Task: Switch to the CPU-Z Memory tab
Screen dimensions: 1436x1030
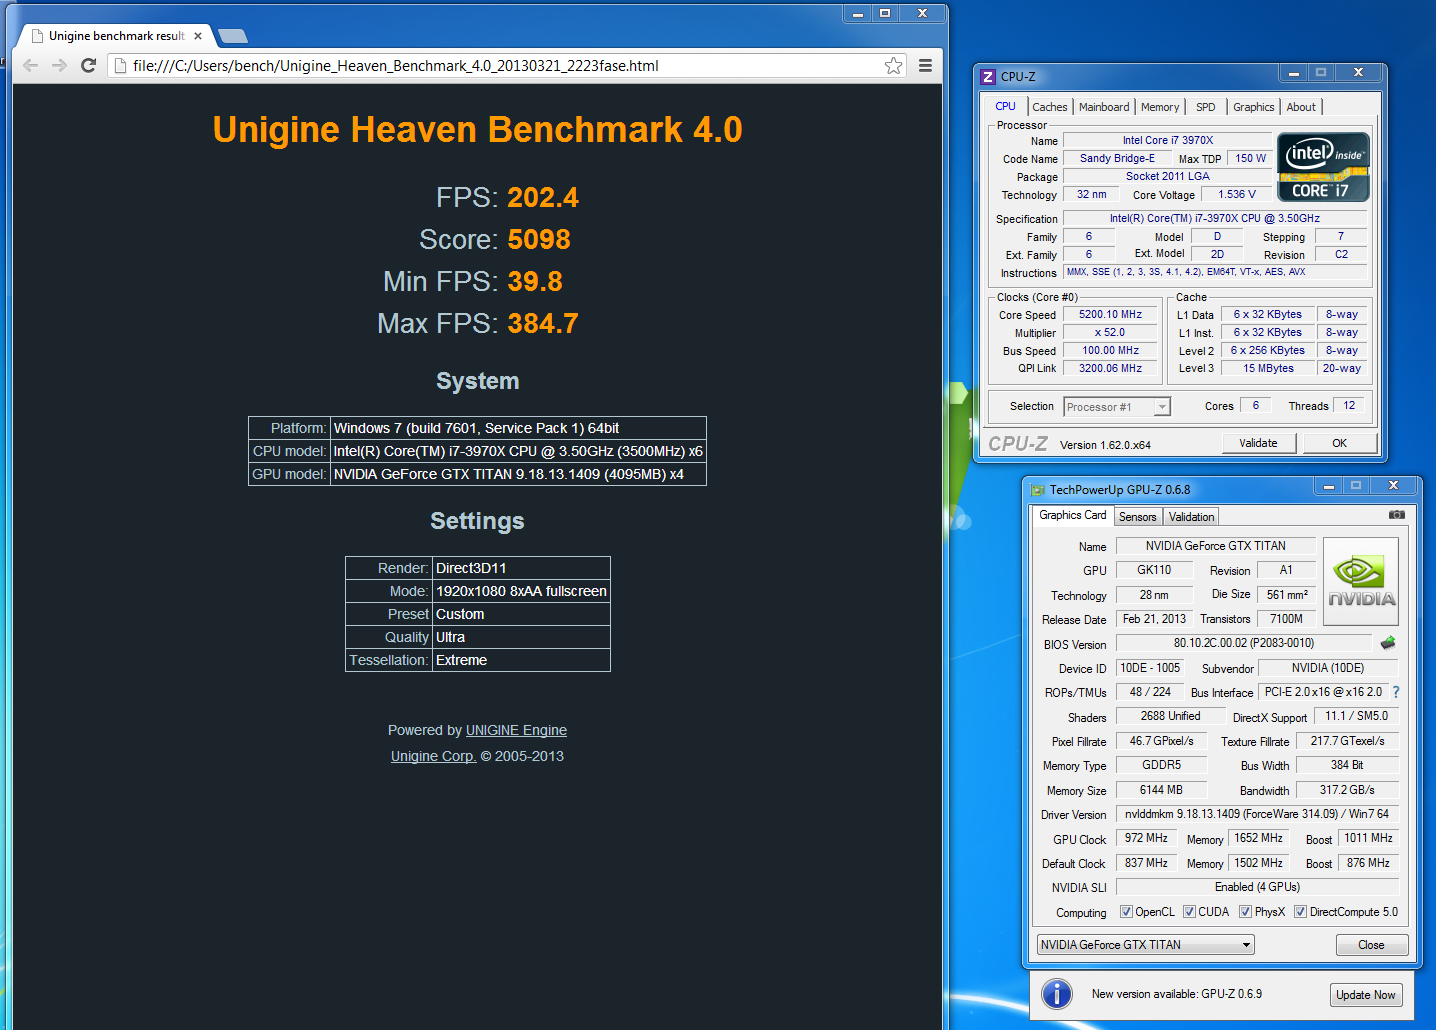Action: point(1160,107)
